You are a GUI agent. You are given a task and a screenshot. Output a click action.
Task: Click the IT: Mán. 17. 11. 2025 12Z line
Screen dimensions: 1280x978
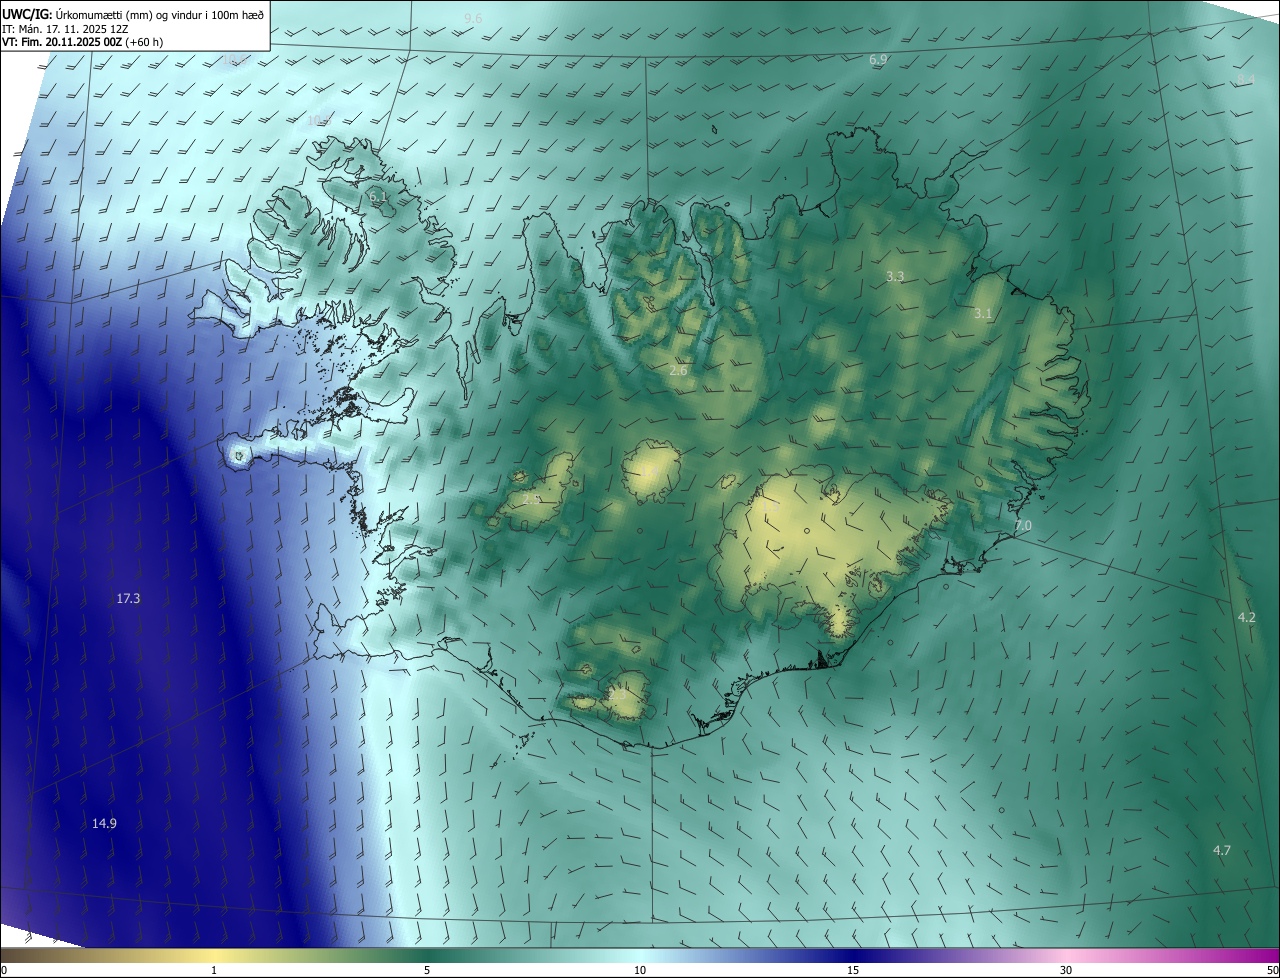pos(65,29)
